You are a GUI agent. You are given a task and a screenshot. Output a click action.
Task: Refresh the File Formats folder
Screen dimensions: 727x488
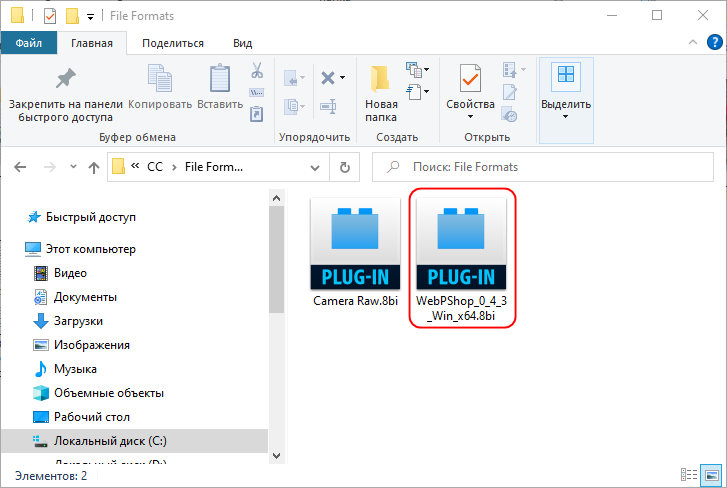[344, 167]
